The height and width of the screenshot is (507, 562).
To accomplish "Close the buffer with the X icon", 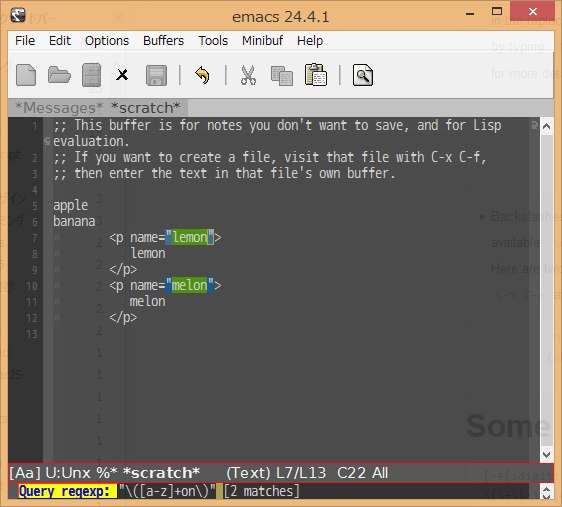I will [122, 75].
